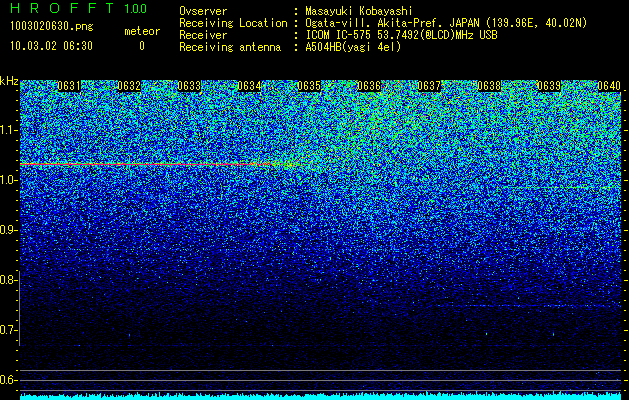Click the 0640 time marker
629x400 pixels.
(609, 86)
